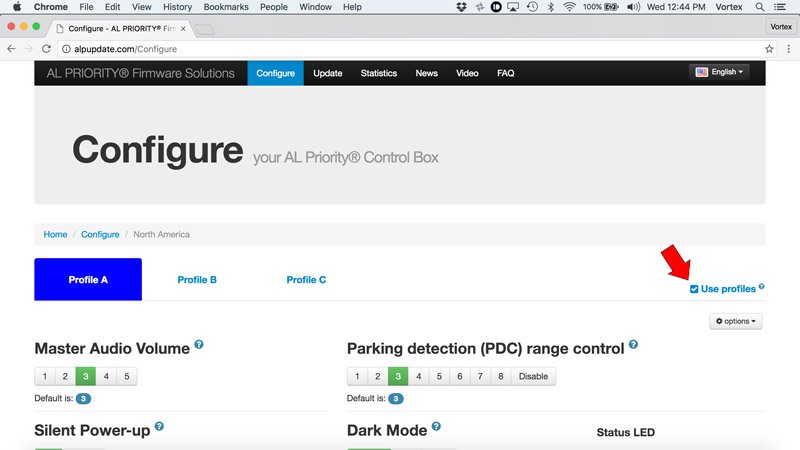Open the FAQ nav item

coord(506,73)
